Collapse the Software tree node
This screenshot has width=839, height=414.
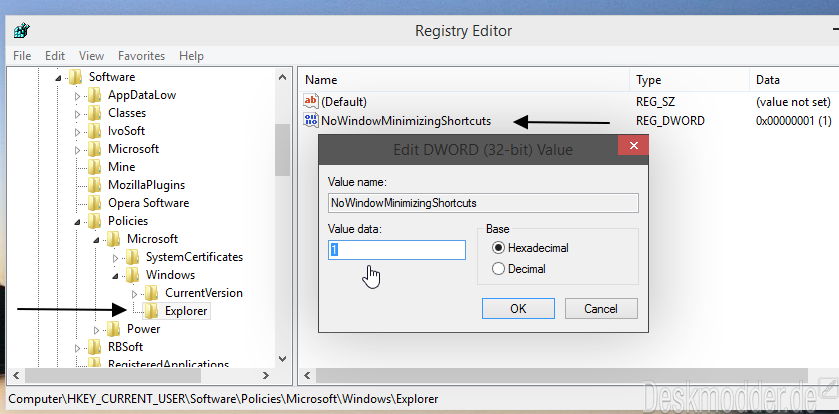tap(59, 79)
